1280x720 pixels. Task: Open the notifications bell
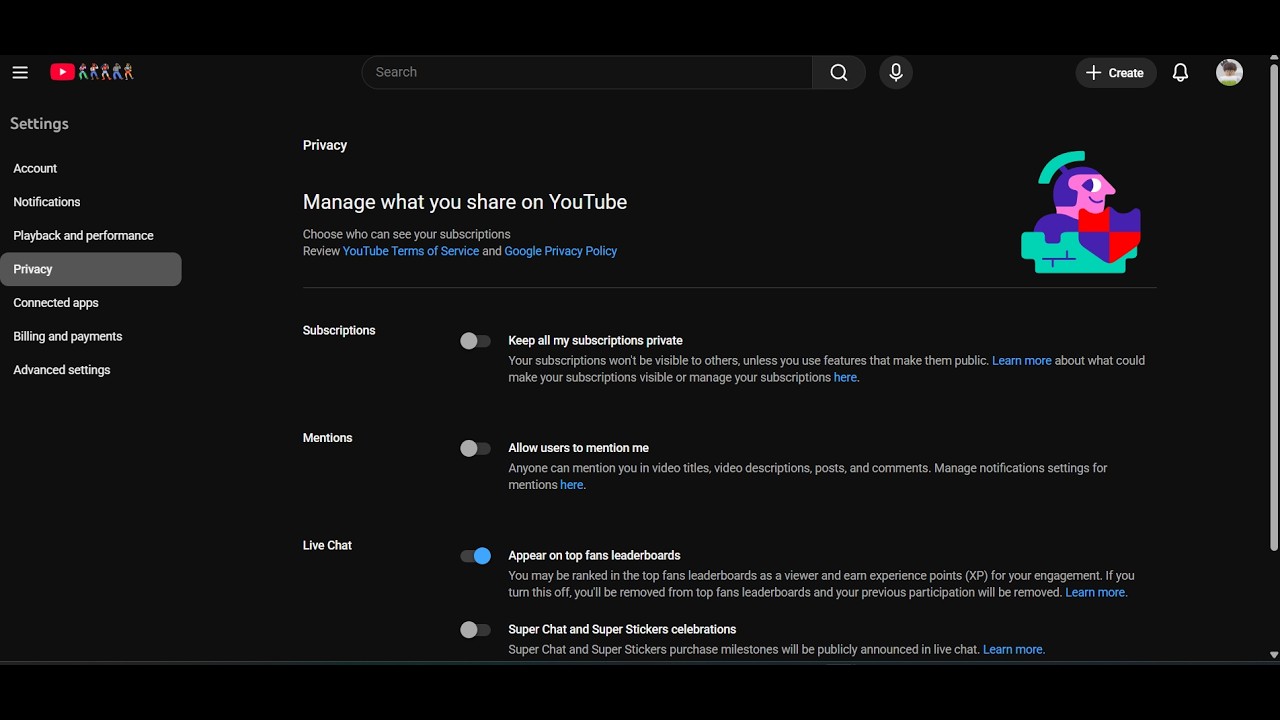point(1180,72)
